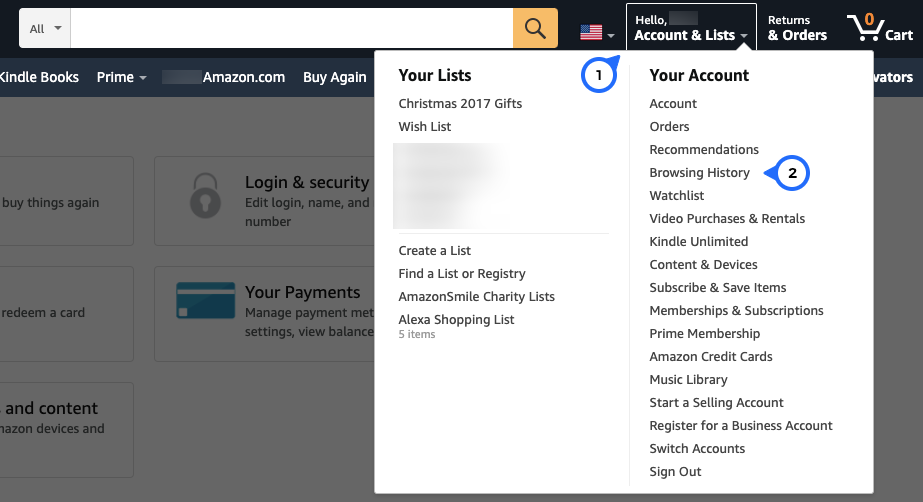Open the Prime dropdown in navigation bar
923x502 pixels.
[121, 77]
